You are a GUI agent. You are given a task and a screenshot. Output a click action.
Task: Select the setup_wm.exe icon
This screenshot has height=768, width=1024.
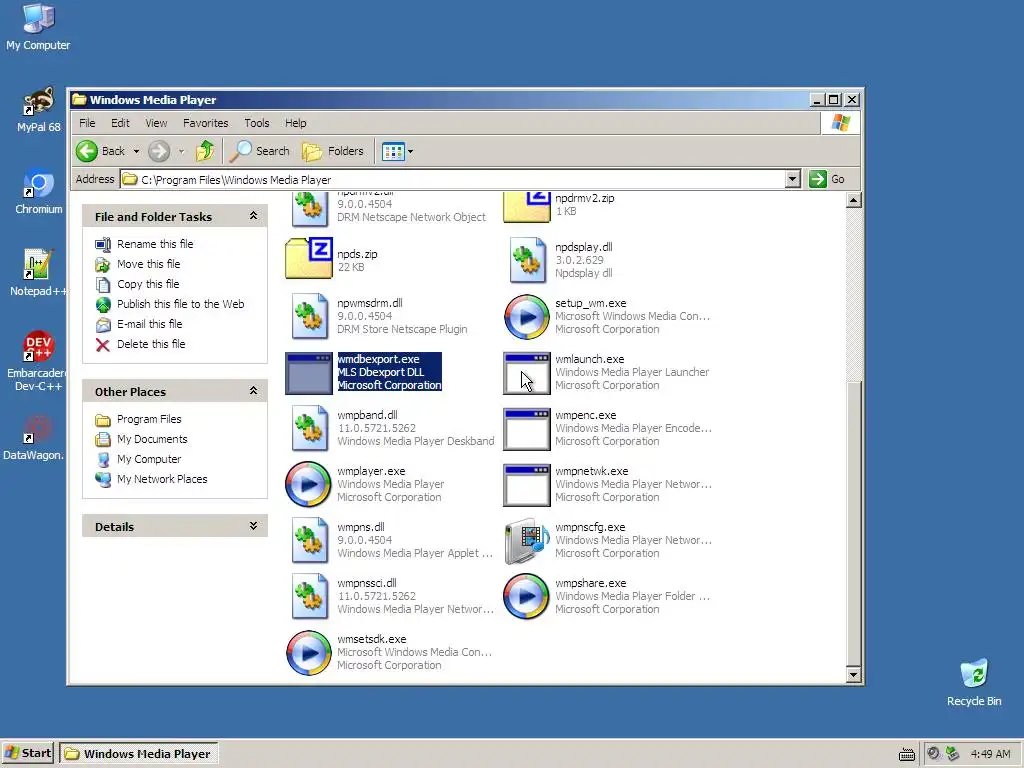tap(526, 317)
